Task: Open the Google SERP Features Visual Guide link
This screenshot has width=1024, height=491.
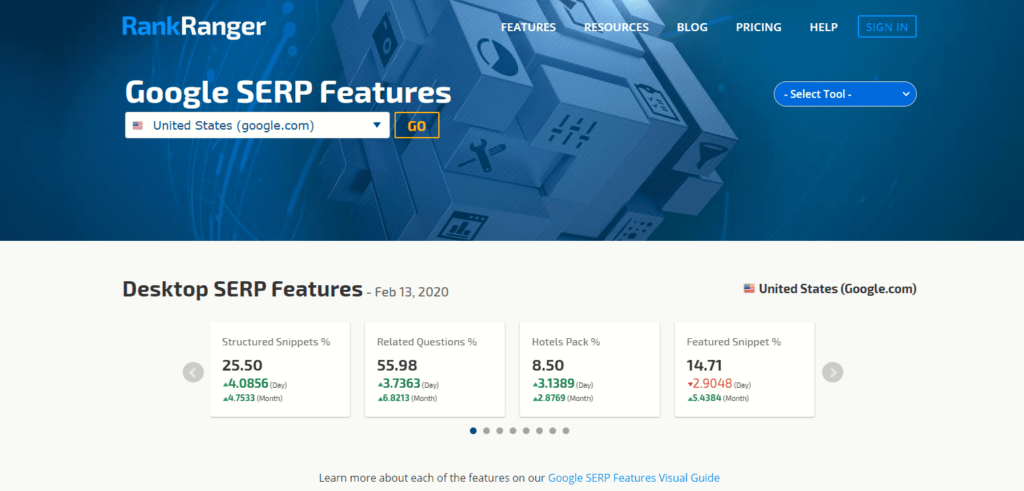Action: (x=633, y=478)
